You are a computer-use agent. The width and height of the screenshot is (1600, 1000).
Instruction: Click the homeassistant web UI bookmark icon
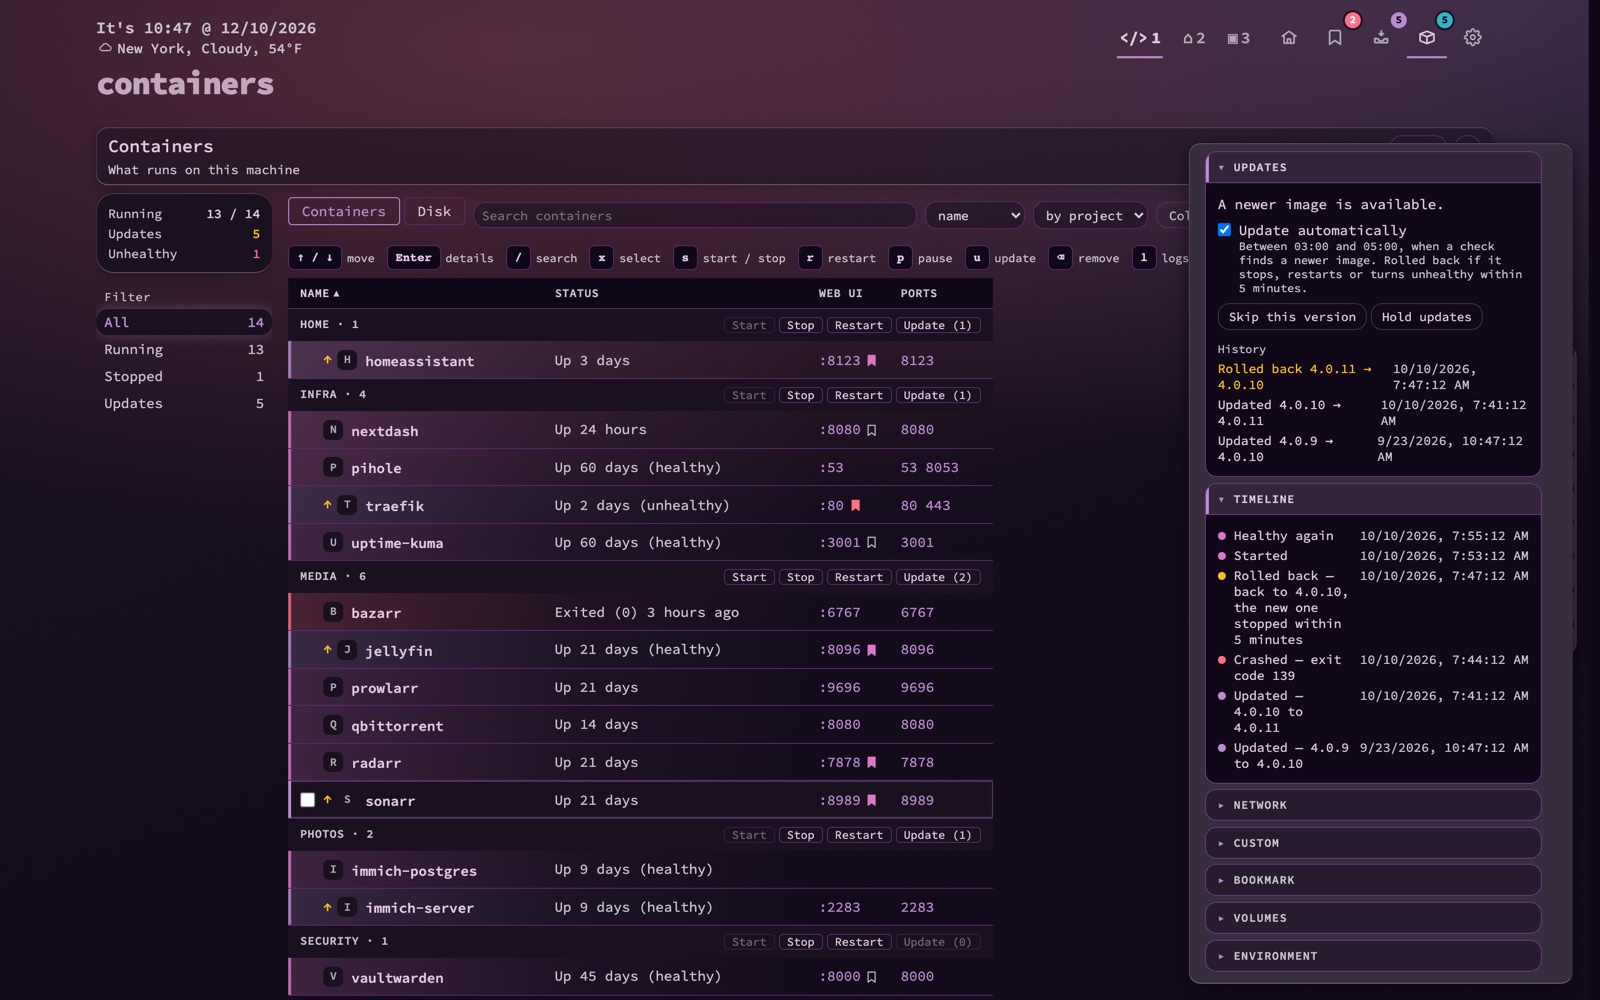coord(871,361)
